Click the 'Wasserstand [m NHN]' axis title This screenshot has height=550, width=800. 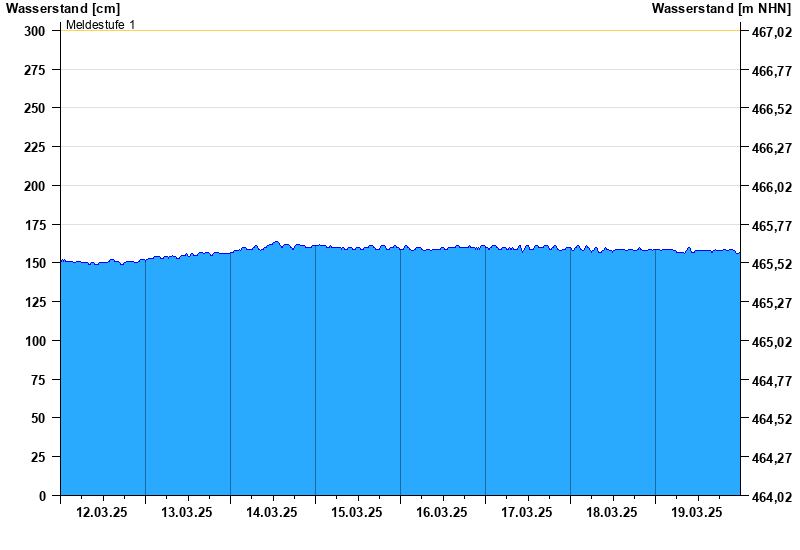coord(721,8)
